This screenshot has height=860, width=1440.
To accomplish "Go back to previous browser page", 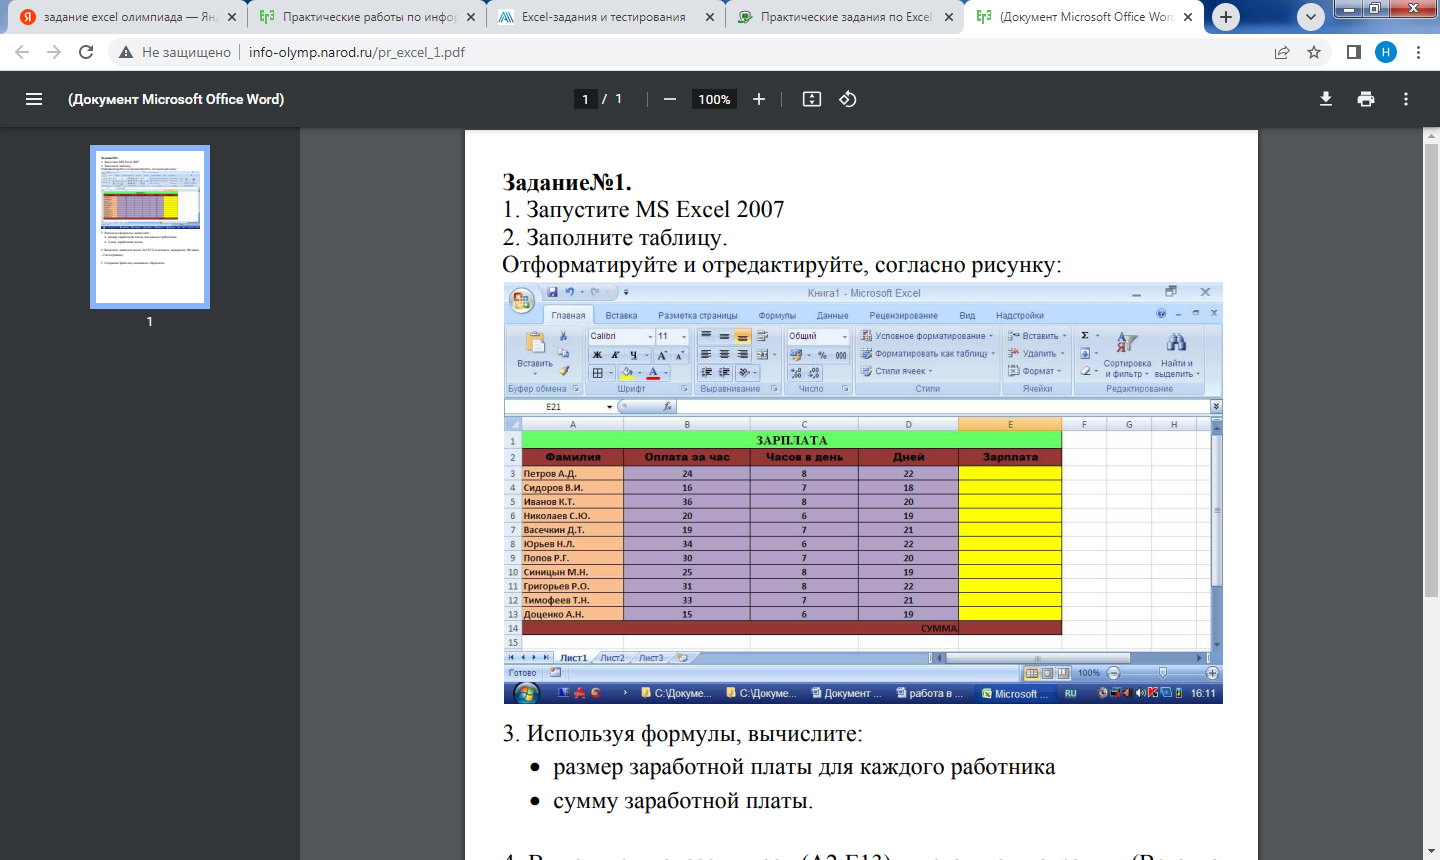I will click(23, 52).
